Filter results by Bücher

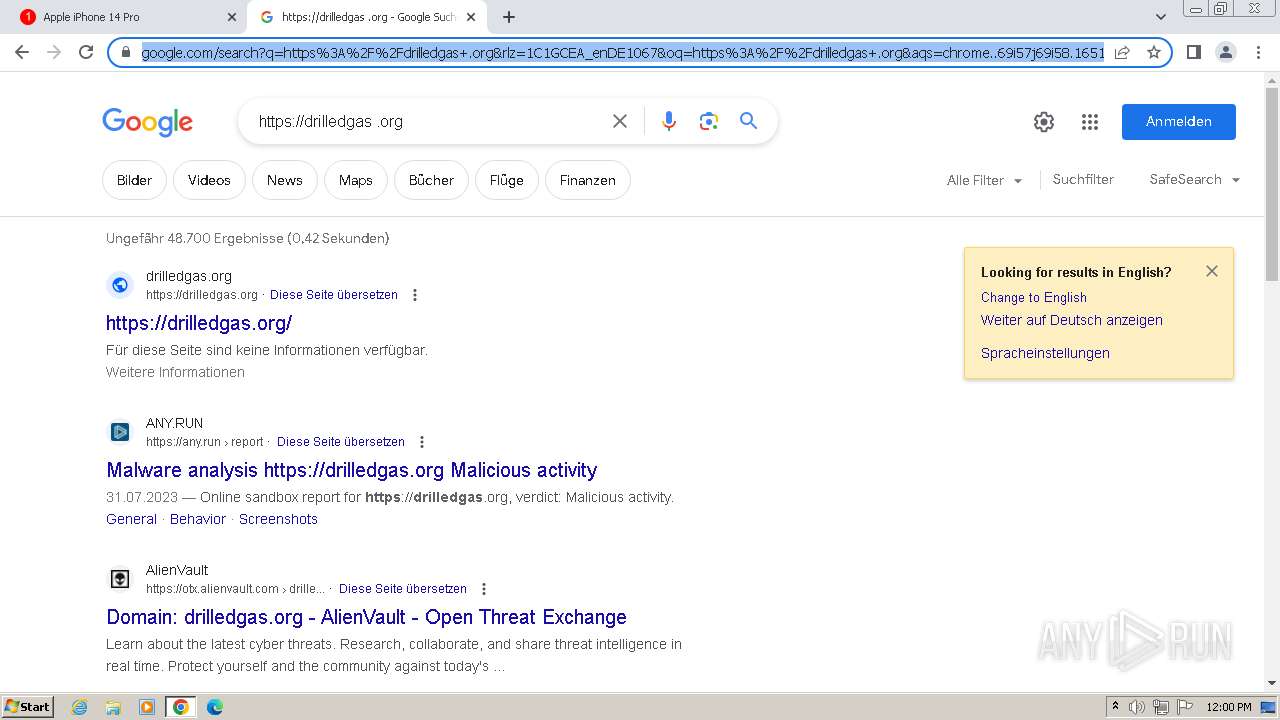pos(431,180)
